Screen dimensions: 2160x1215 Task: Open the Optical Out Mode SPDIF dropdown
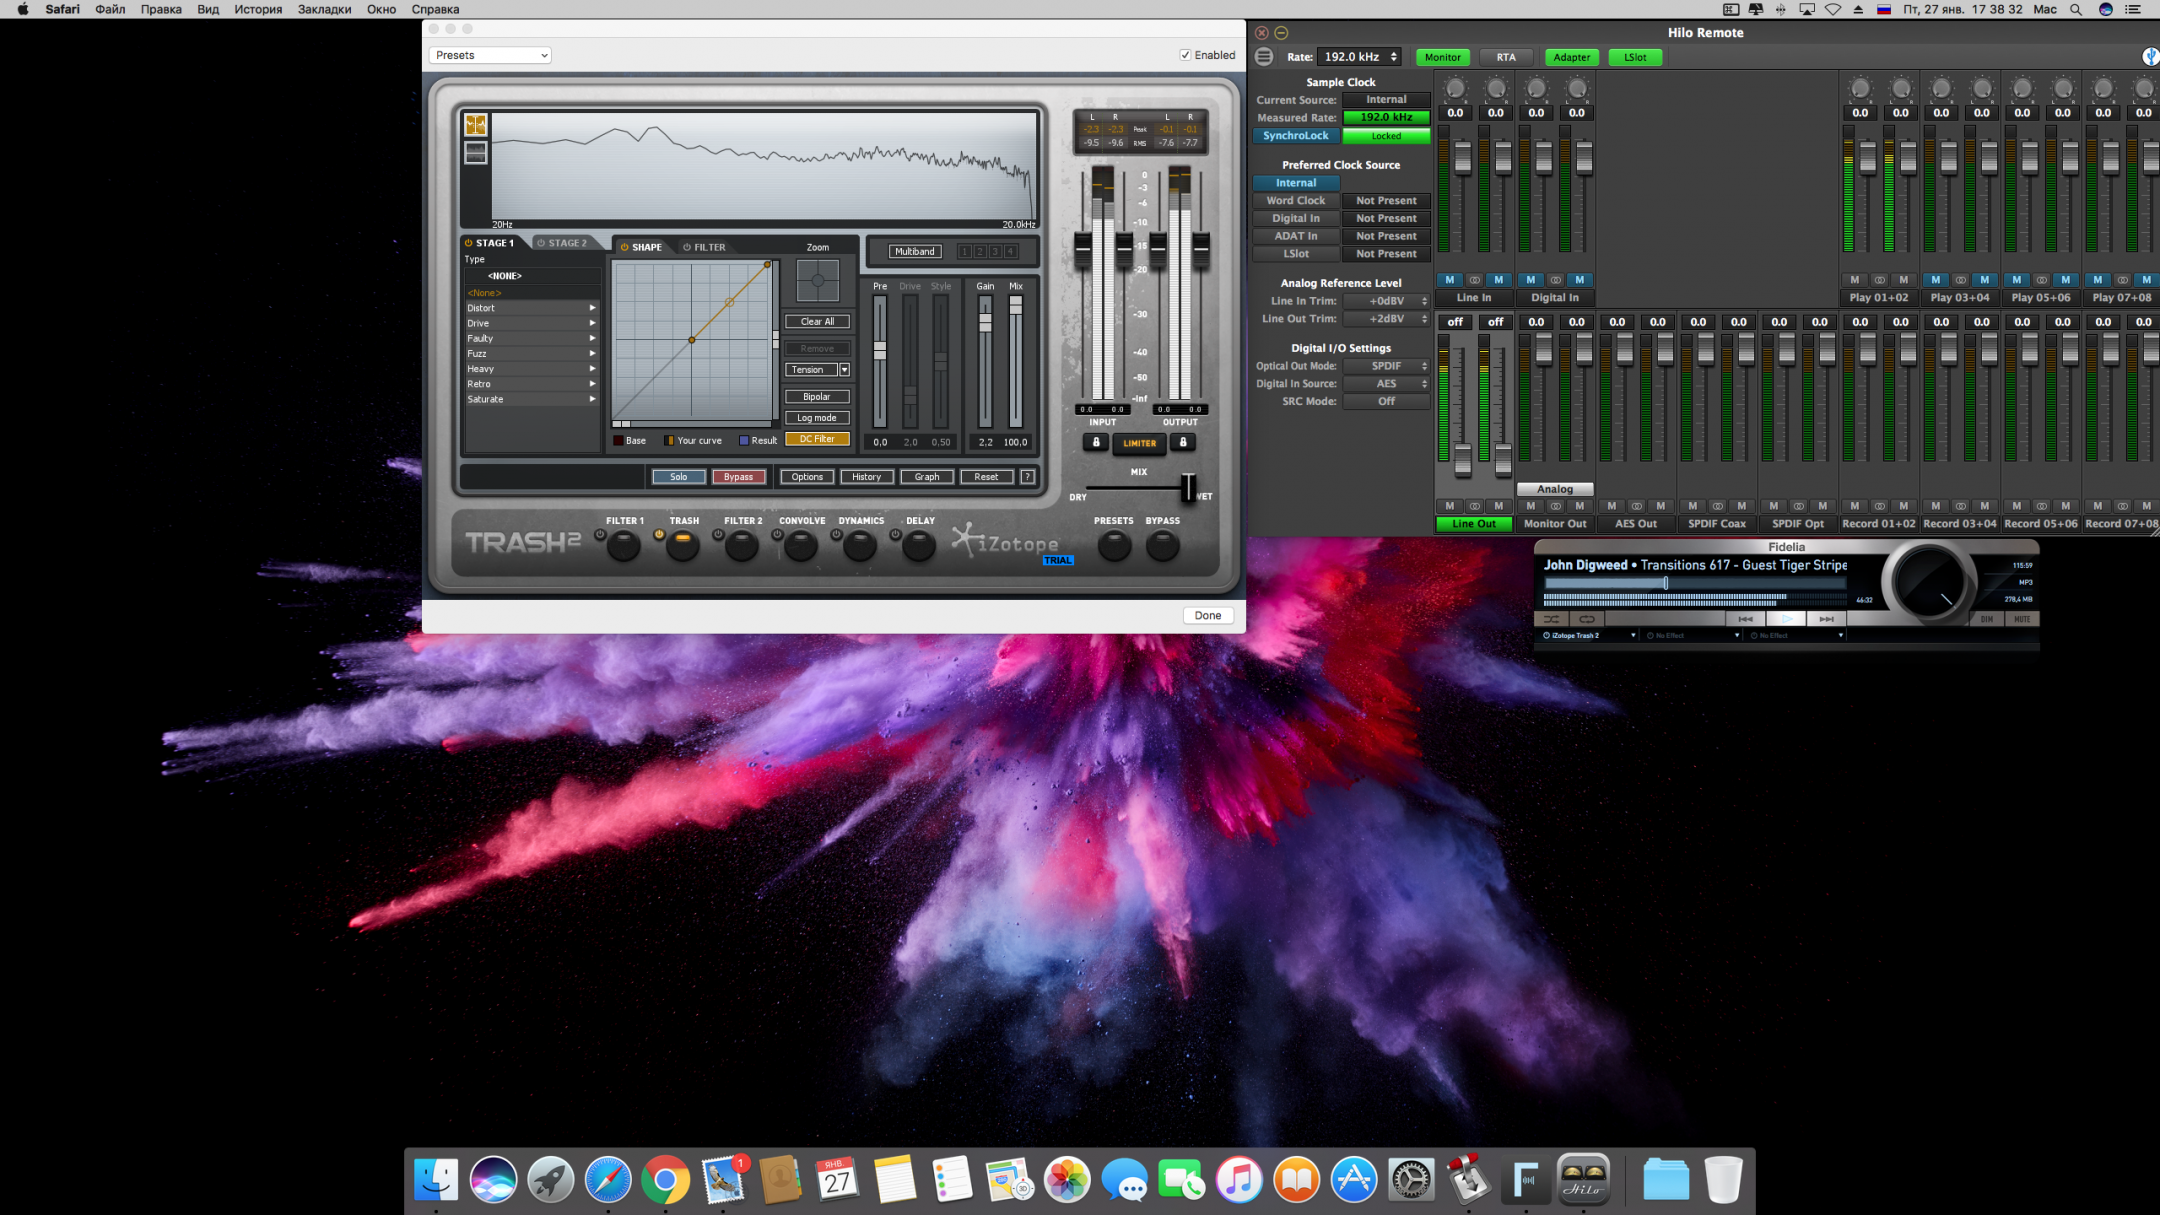coord(1387,366)
